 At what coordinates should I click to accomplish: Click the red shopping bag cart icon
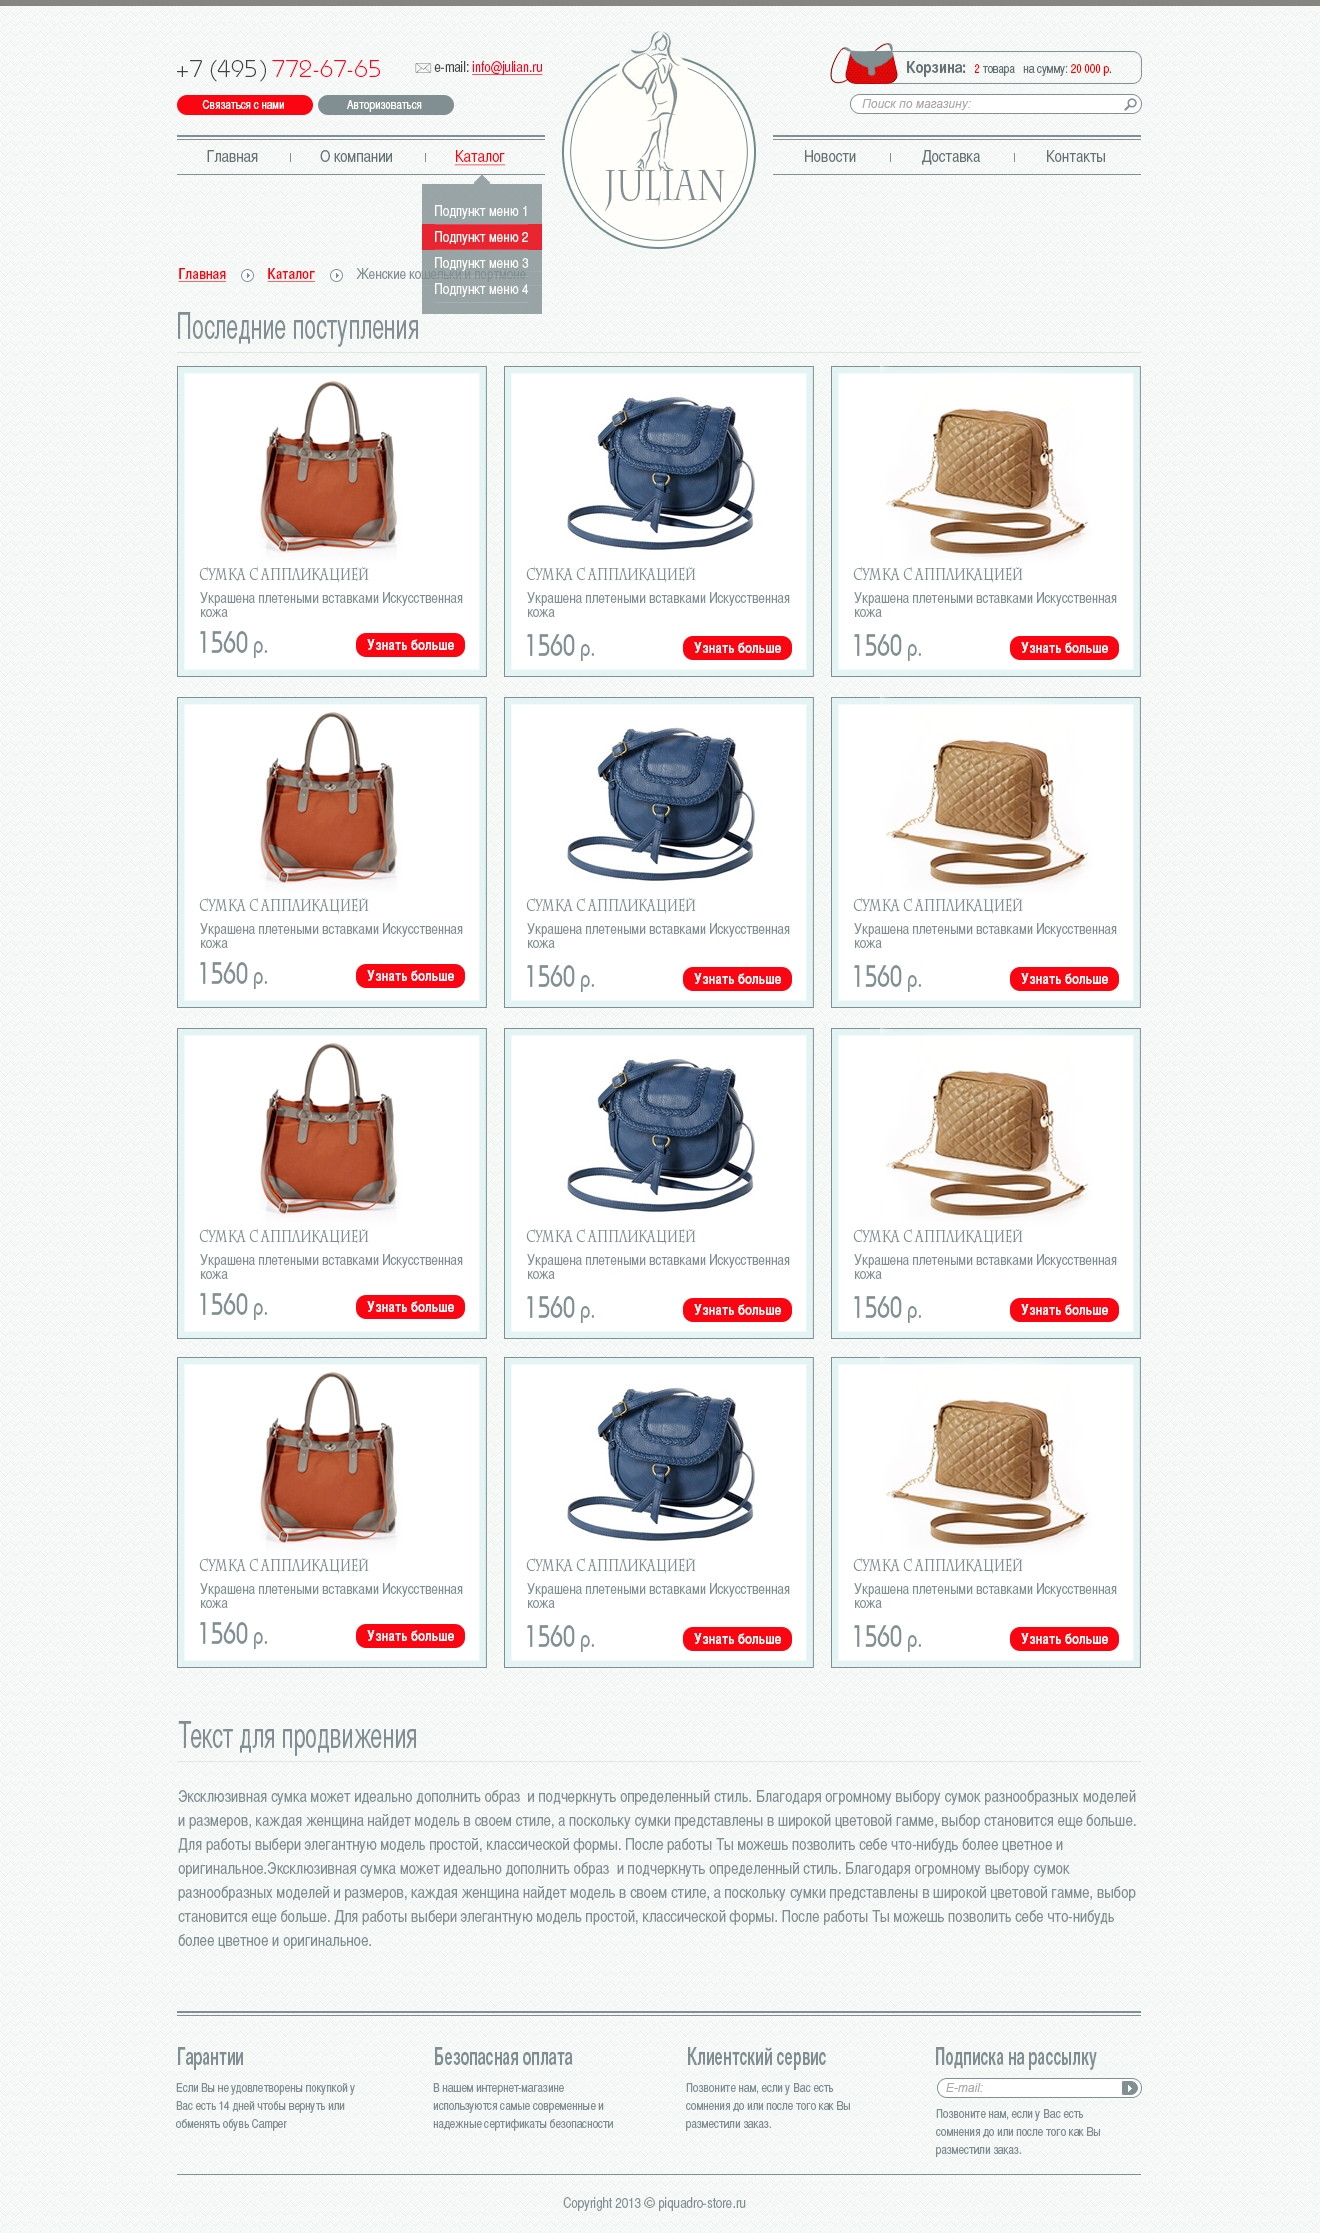click(x=865, y=65)
